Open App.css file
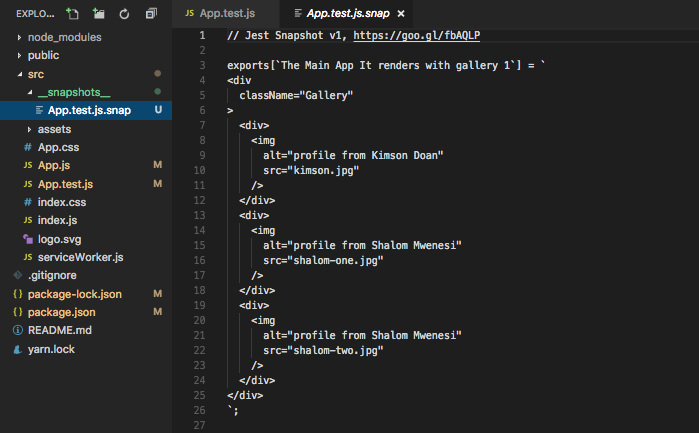The width and height of the screenshot is (699, 433). (58, 147)
